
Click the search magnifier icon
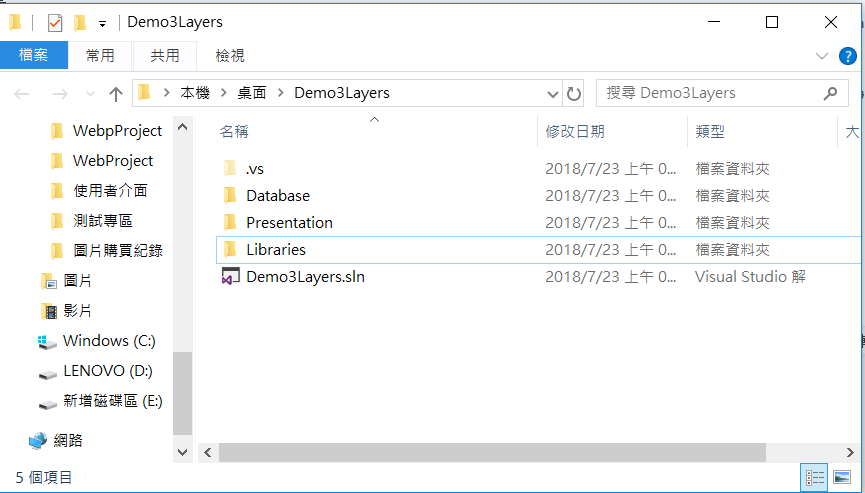click(x=829, y=93)
